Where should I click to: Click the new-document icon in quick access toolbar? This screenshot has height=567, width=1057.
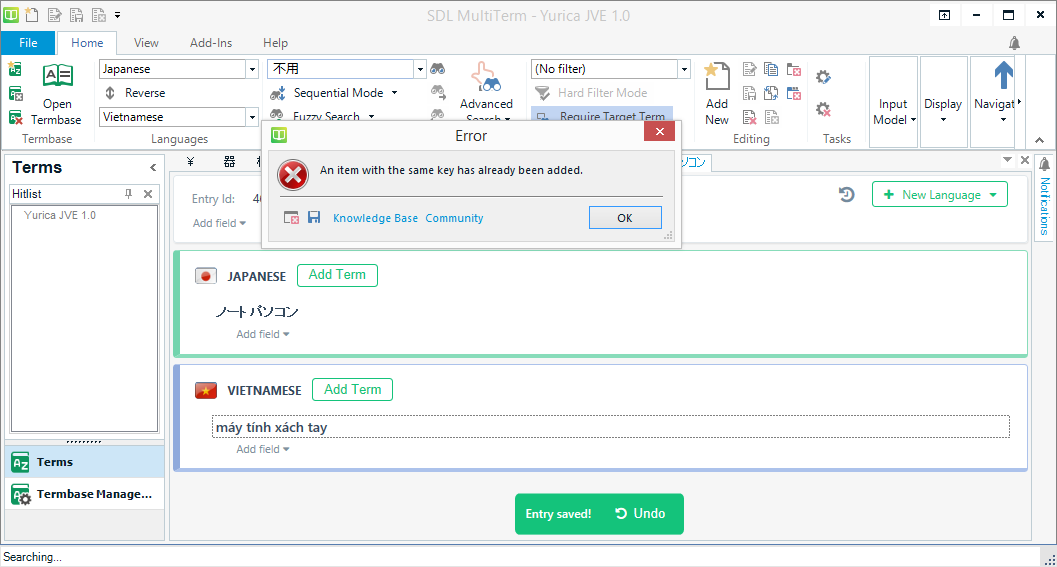point(32,14)
